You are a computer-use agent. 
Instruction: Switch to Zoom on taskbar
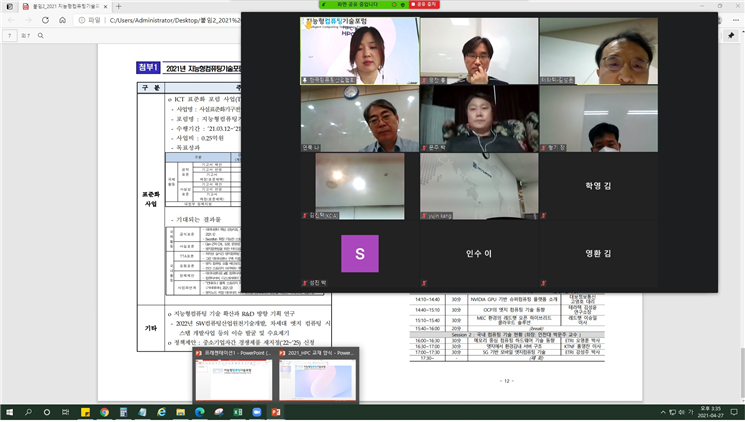click(x=257, y=412)
